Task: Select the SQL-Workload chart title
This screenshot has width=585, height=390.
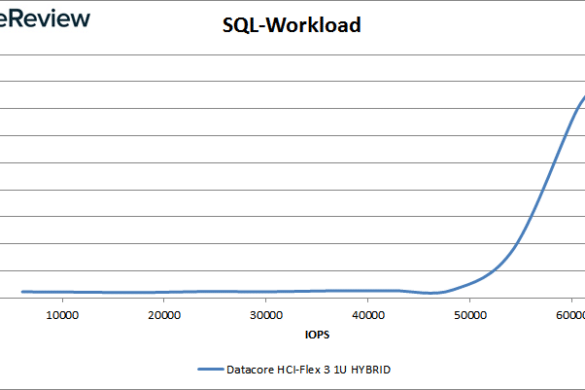Action: tap(291, 25)
